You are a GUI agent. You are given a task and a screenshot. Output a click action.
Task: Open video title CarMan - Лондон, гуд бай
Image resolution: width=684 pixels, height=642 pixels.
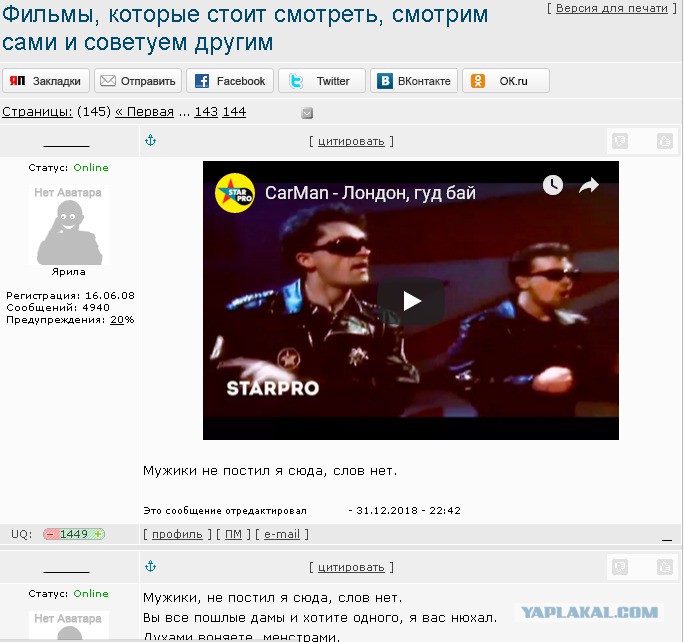(370, 193)
